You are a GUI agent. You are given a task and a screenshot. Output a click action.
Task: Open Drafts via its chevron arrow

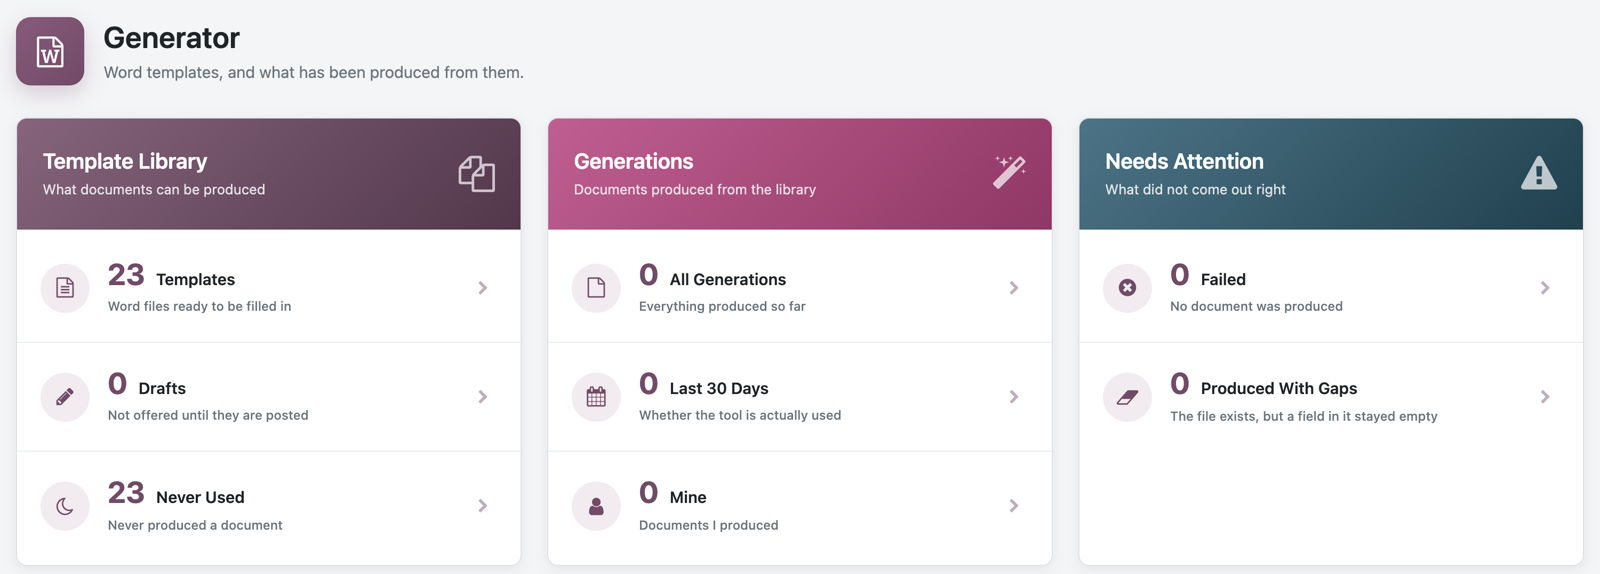coord(483,397)
